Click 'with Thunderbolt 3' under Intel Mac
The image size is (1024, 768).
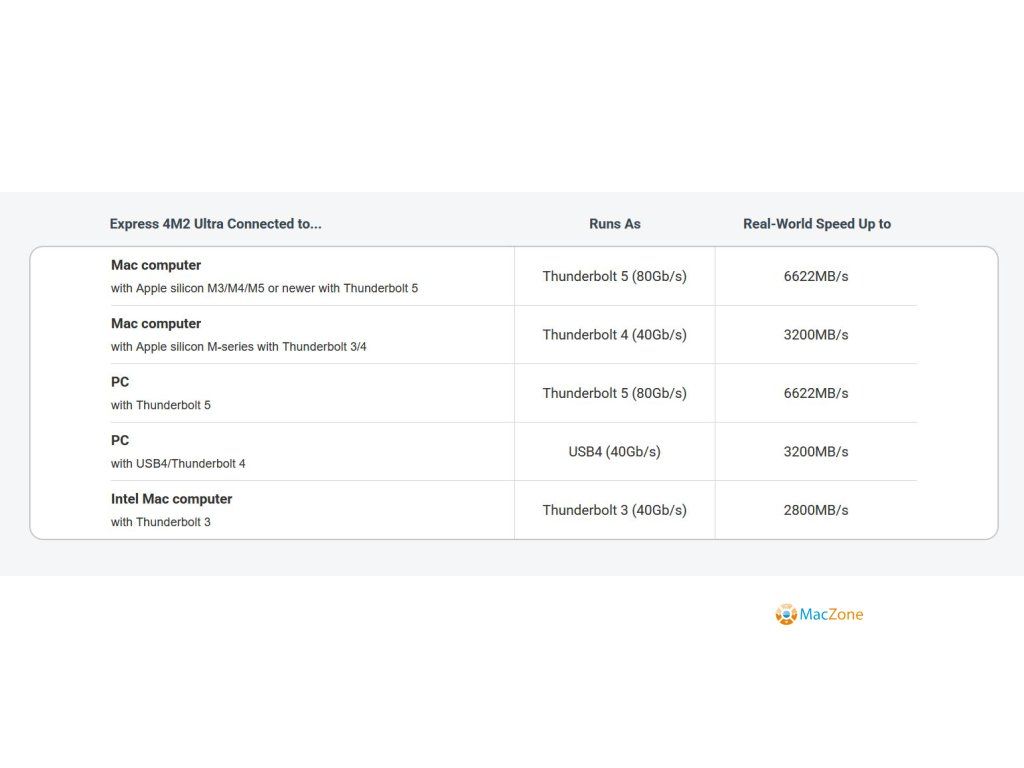point(161,522)
